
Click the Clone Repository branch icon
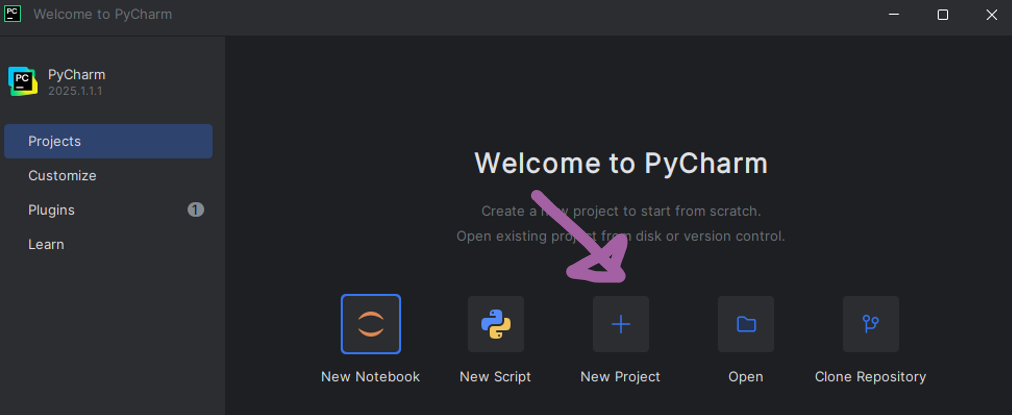click(871, 324)
